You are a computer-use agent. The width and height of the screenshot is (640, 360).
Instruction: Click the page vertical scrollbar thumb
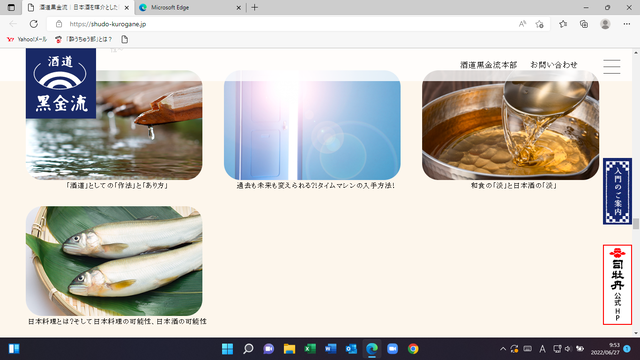636,224
